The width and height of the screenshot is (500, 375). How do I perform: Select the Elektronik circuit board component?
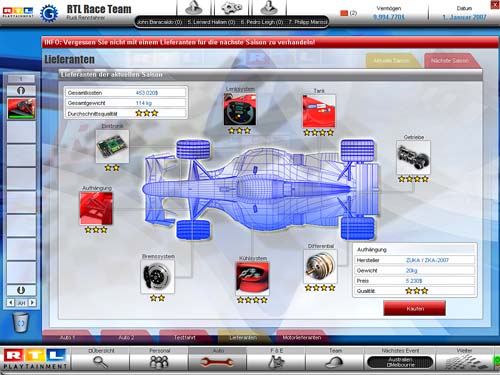point(112,146)
